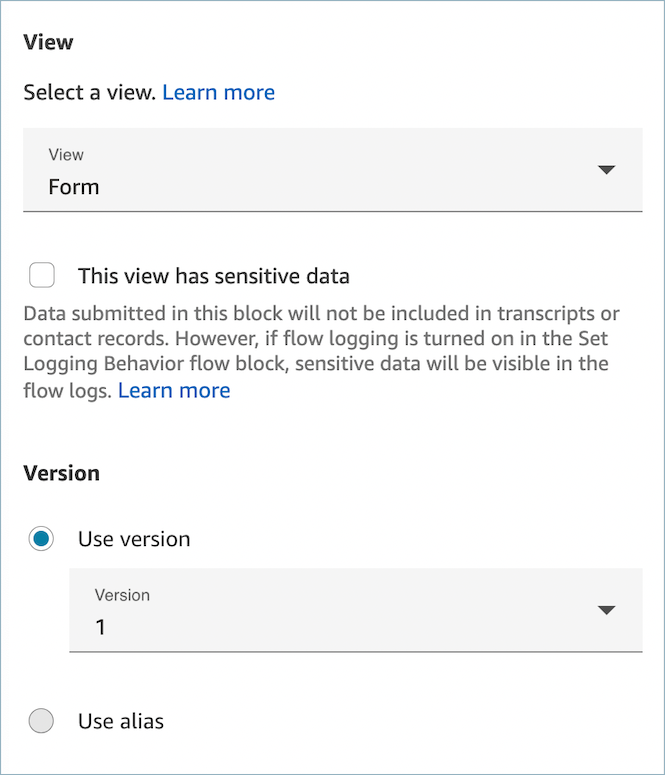Screen dimensions: 665x775
Task: Enable the sensitive data checkbox
Action: tap(42, 275)
